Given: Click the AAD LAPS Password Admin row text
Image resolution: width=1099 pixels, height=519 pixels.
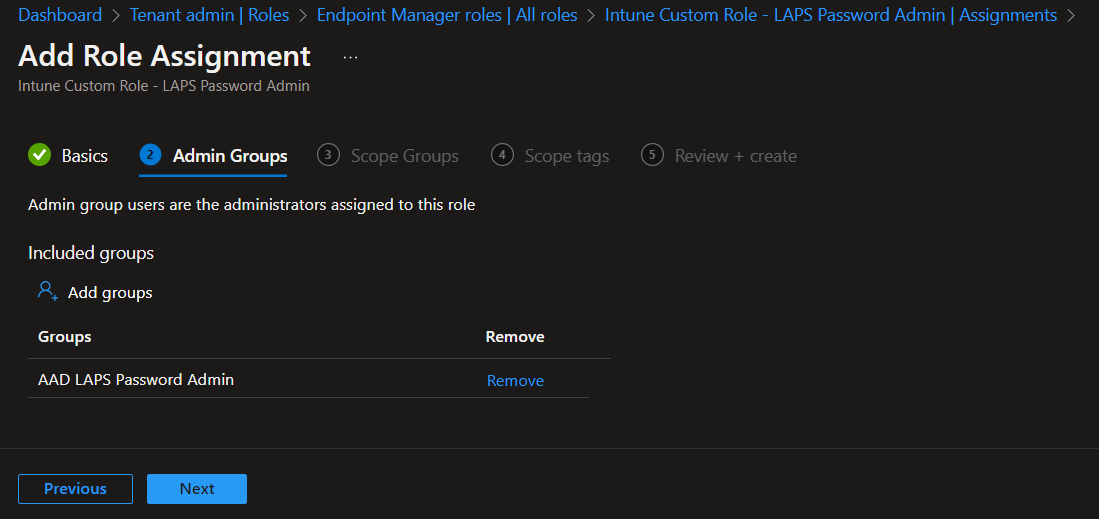Looking at the screenshot, I should pos(136,379).
